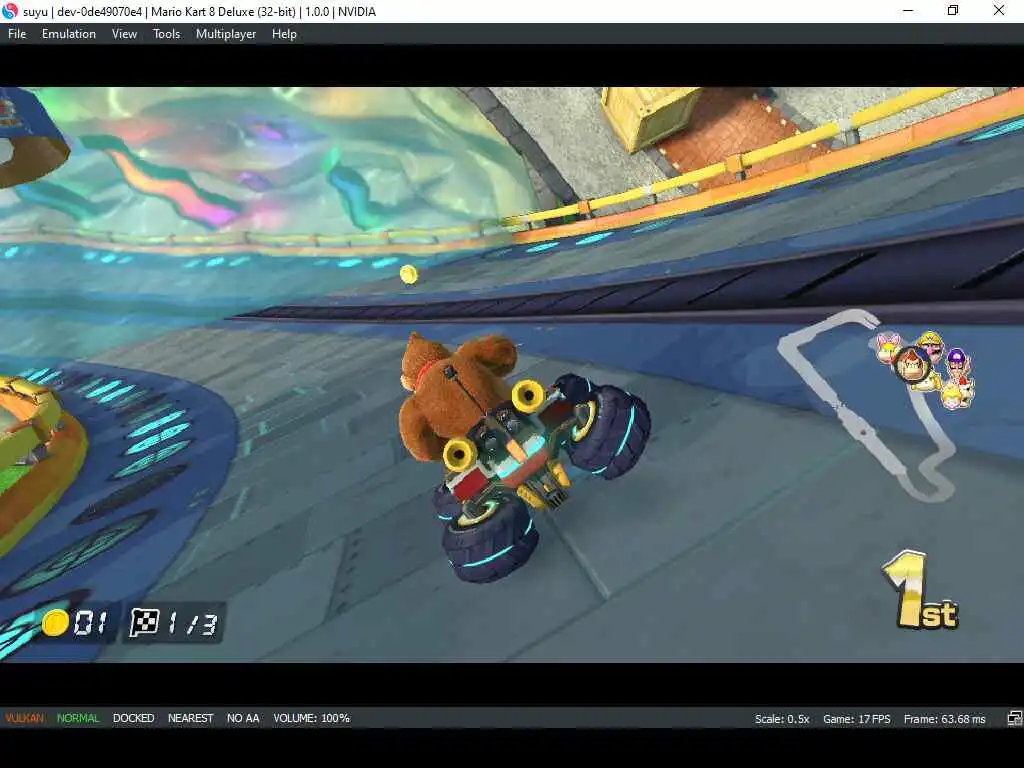Viewport: 1024px width, 768px height.
Task: Open the View menu
Action: click(x=124, y=34)
